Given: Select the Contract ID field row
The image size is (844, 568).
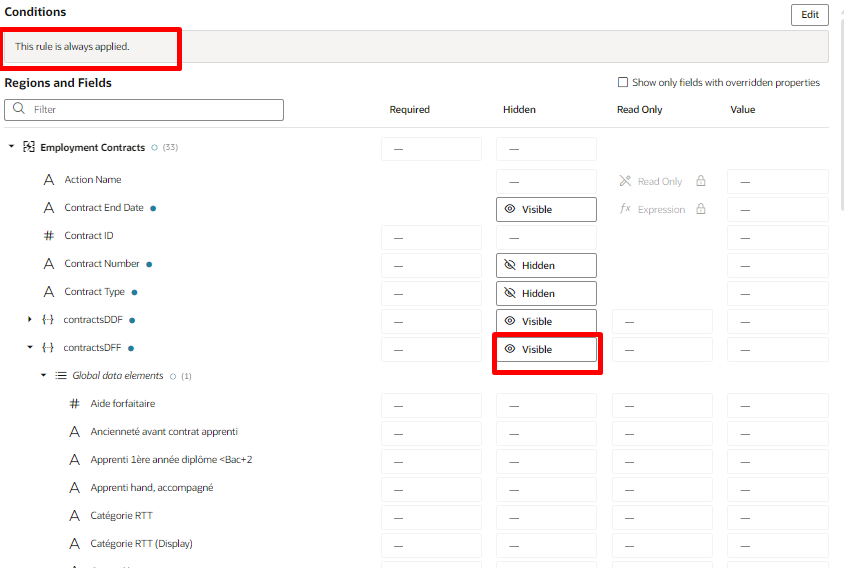Looking at the screenshot, I should pos(89,235).
